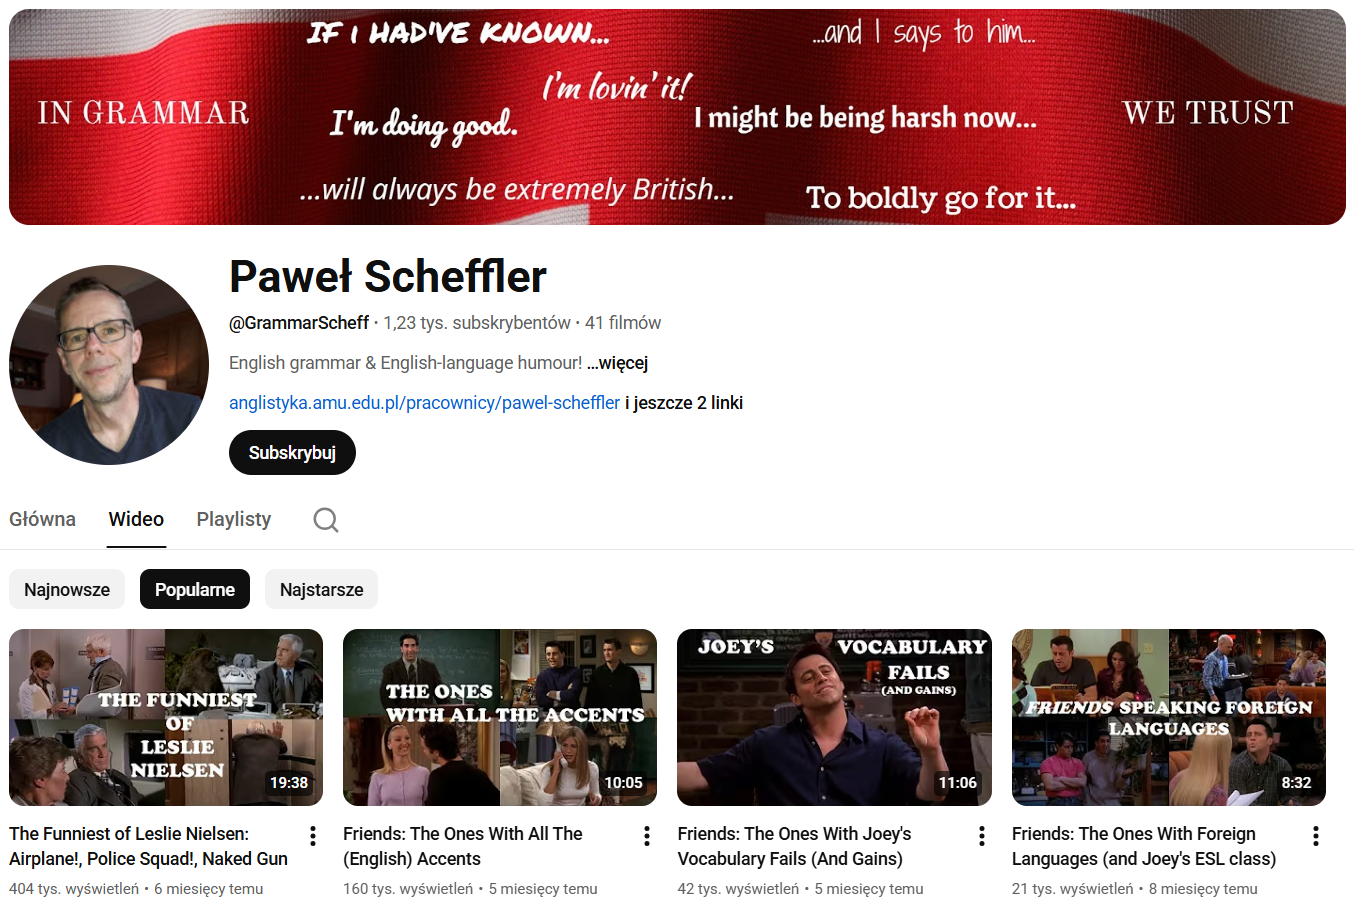Screen dimensions: 1354x910
Task: Open options menu for All The Accents video
Action: coord(647,836)
